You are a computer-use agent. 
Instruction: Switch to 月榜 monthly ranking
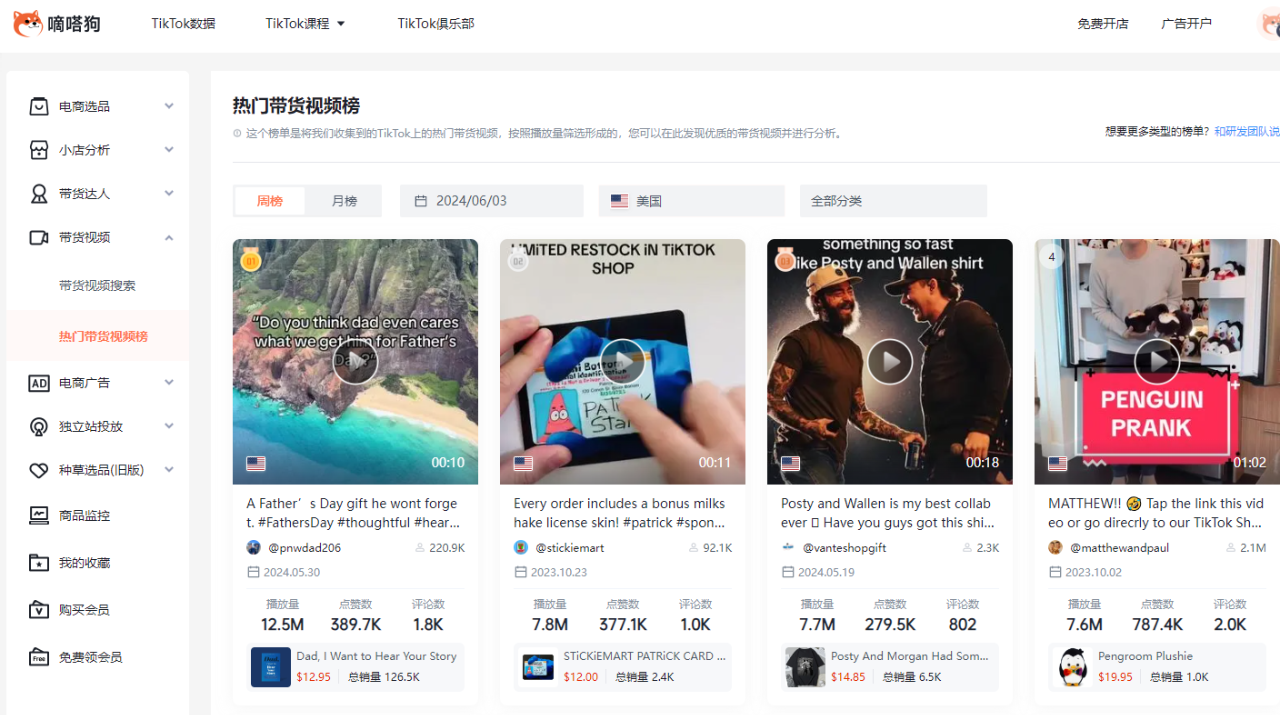344,201
